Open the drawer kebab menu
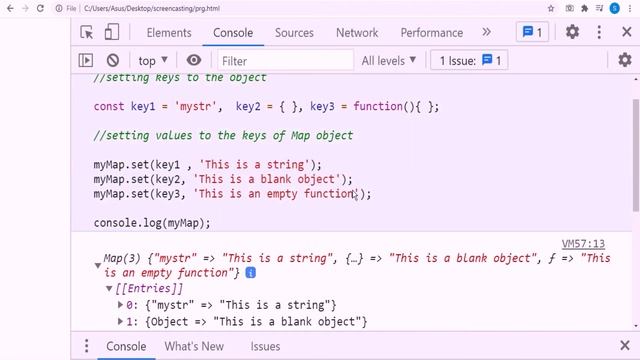 [86, 346]
